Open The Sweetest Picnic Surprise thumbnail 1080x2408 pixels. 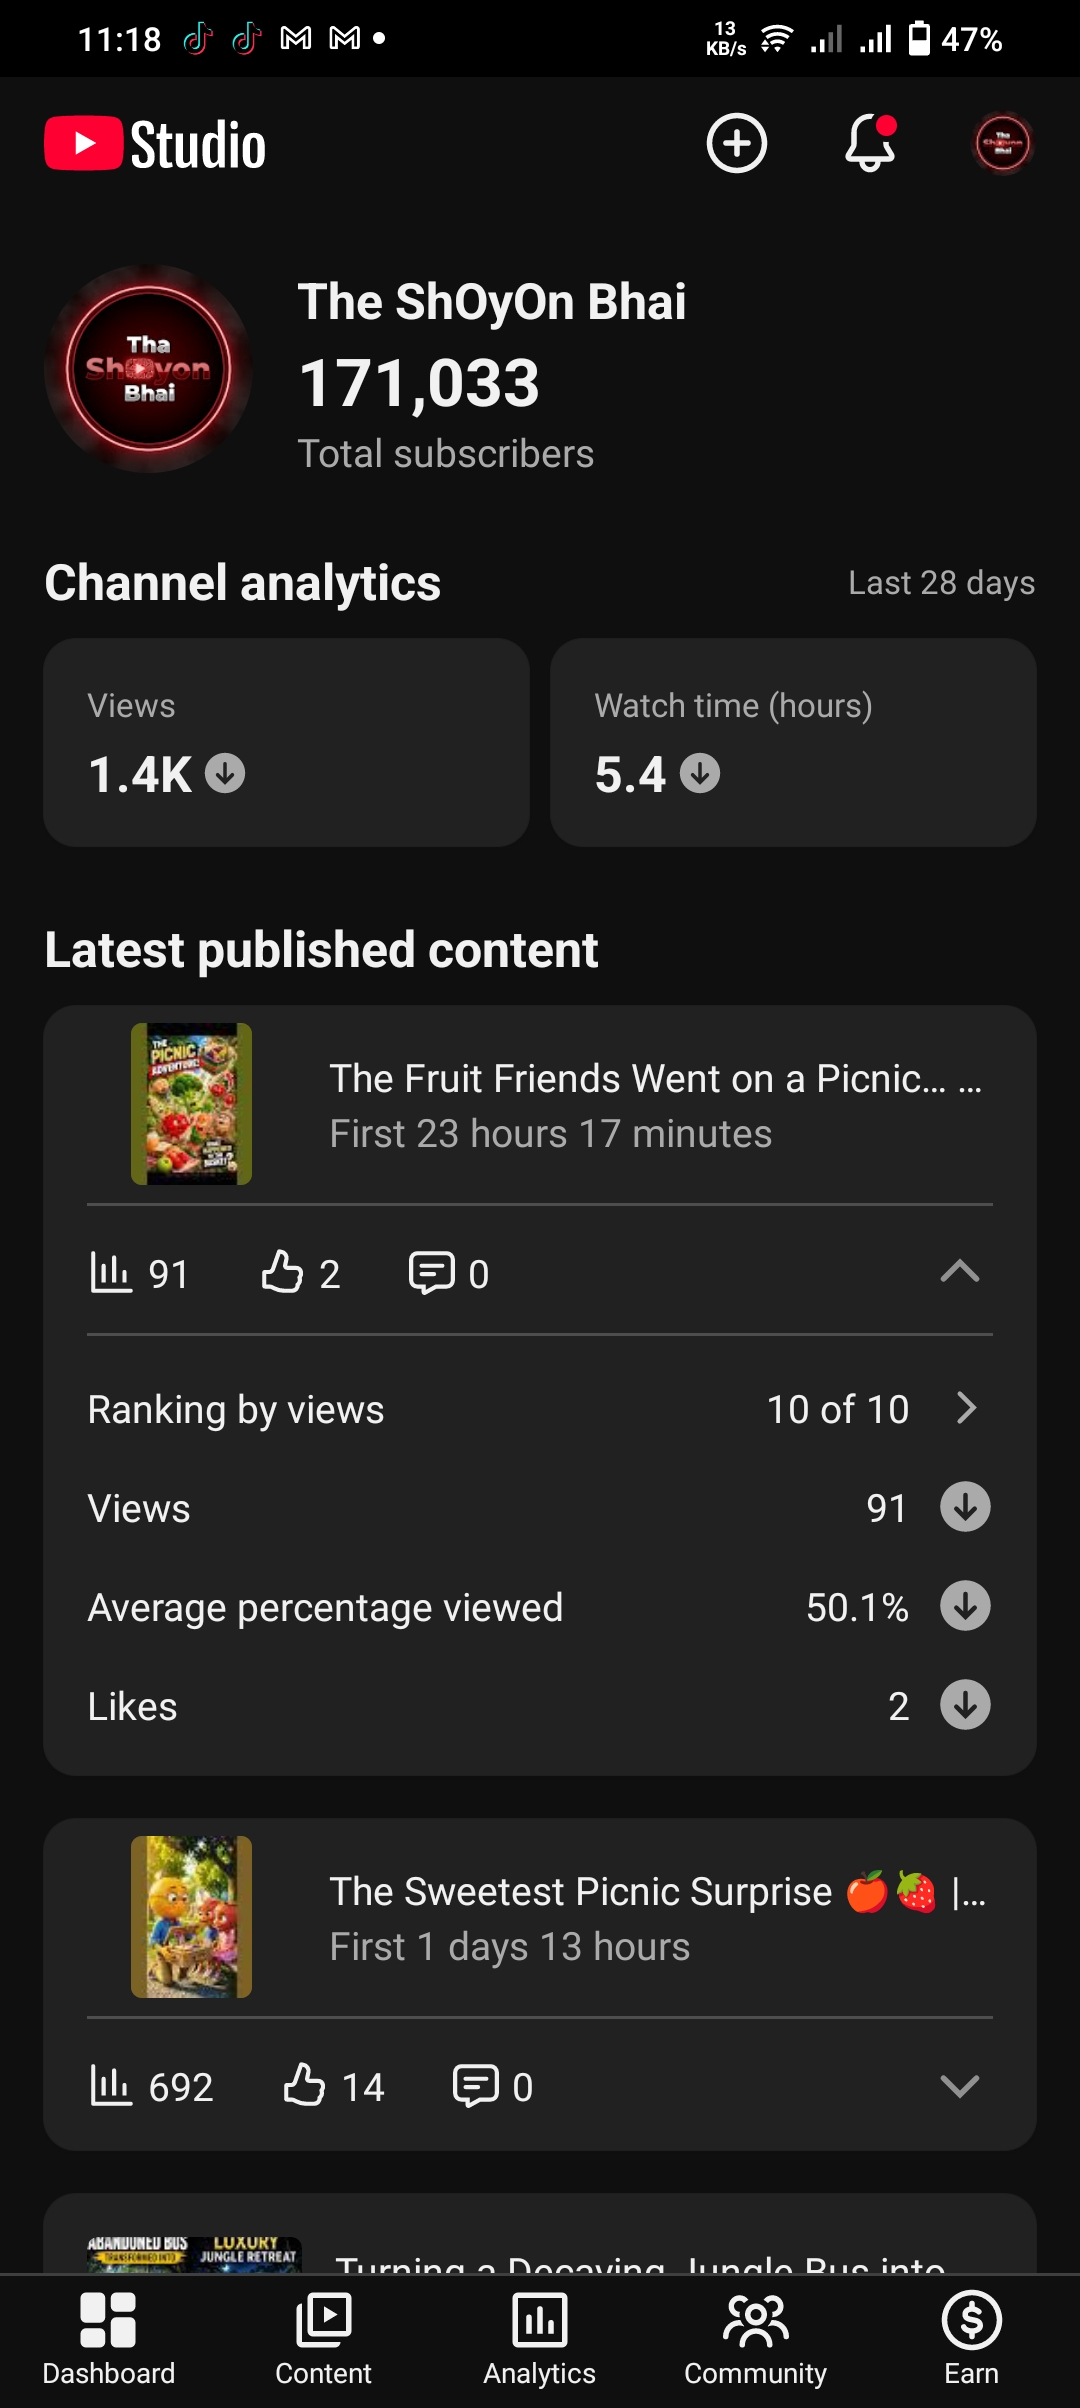(191, 1917)
